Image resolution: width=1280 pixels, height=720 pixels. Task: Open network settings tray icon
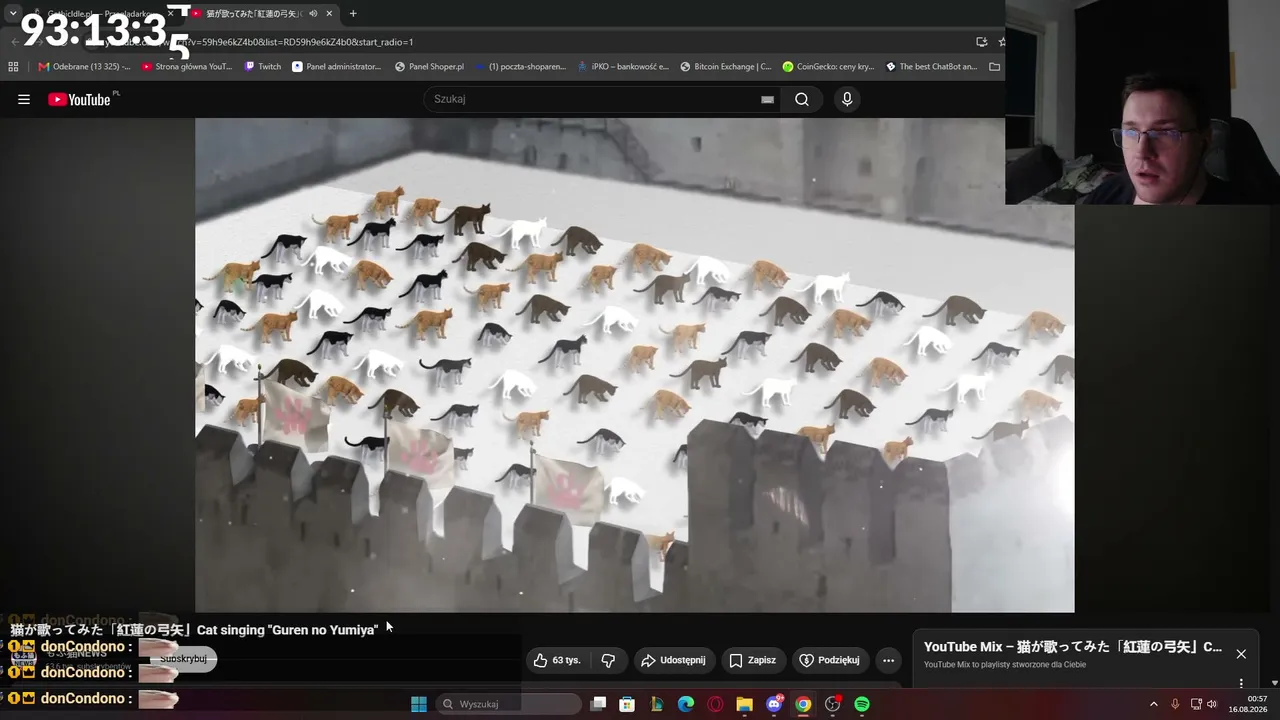point(1196,704)
